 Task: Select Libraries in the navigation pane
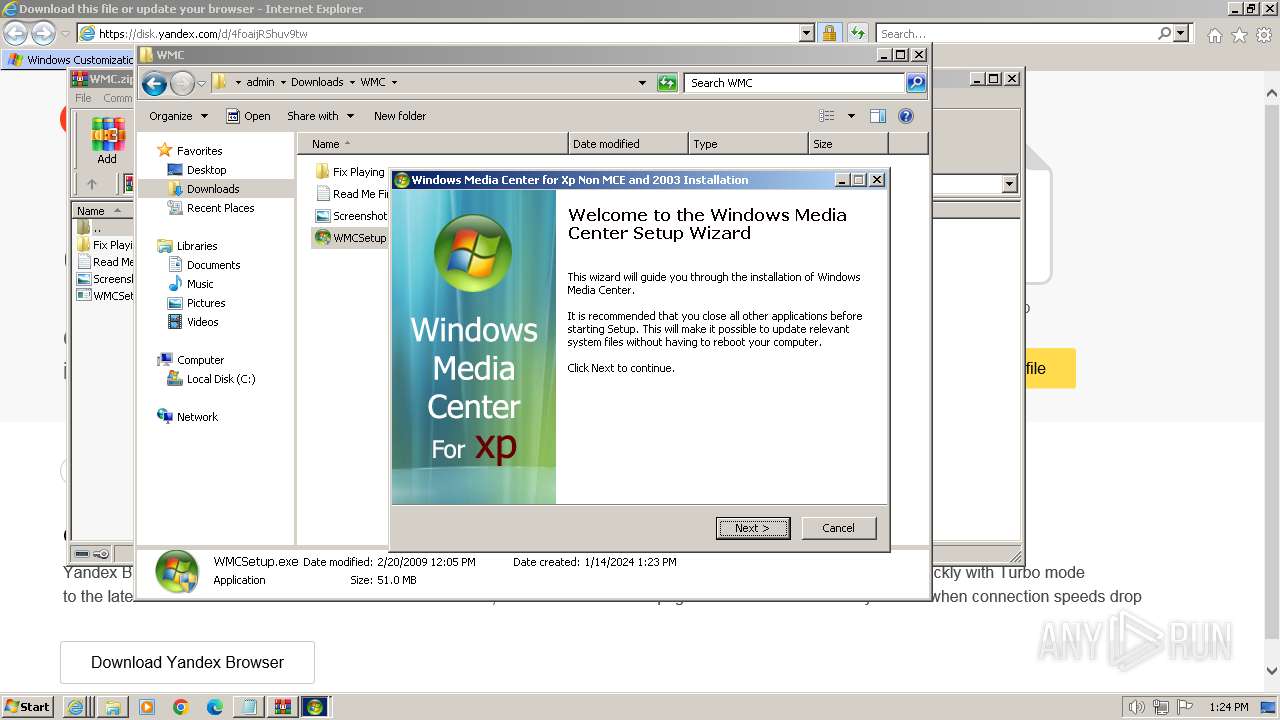(x=197, y=246)
